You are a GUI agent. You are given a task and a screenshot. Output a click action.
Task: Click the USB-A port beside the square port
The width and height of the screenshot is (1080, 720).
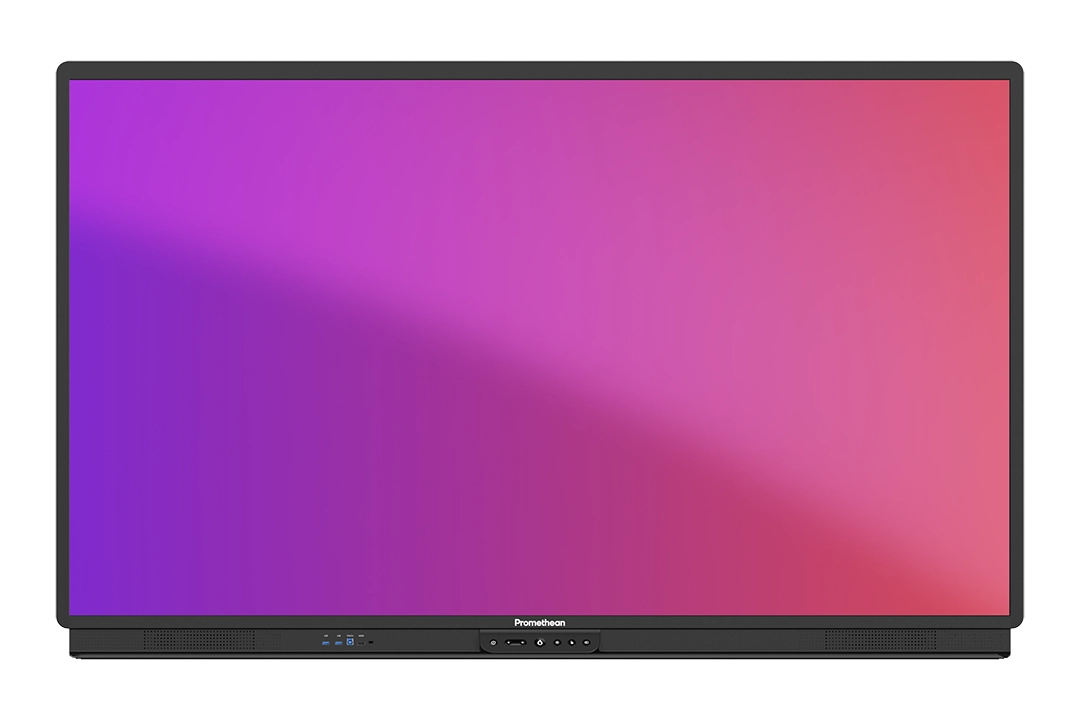coord(338,644)
